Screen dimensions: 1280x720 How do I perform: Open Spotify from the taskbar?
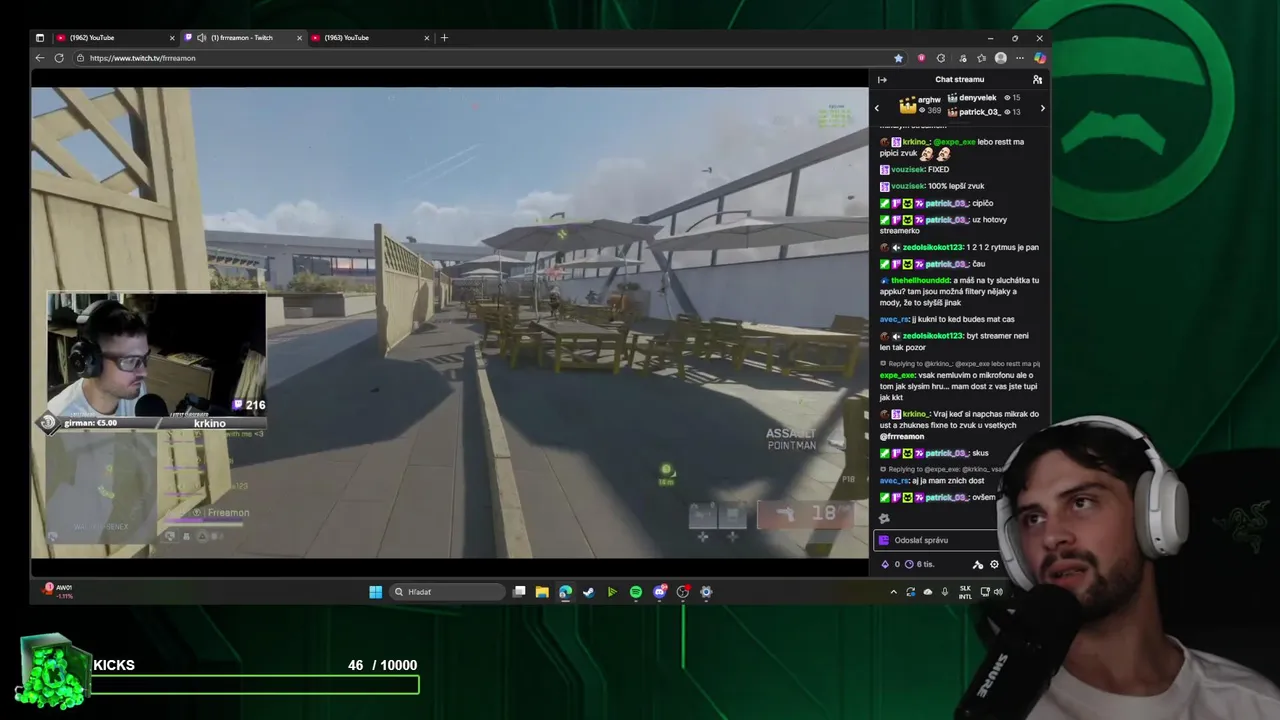[636, 592]
